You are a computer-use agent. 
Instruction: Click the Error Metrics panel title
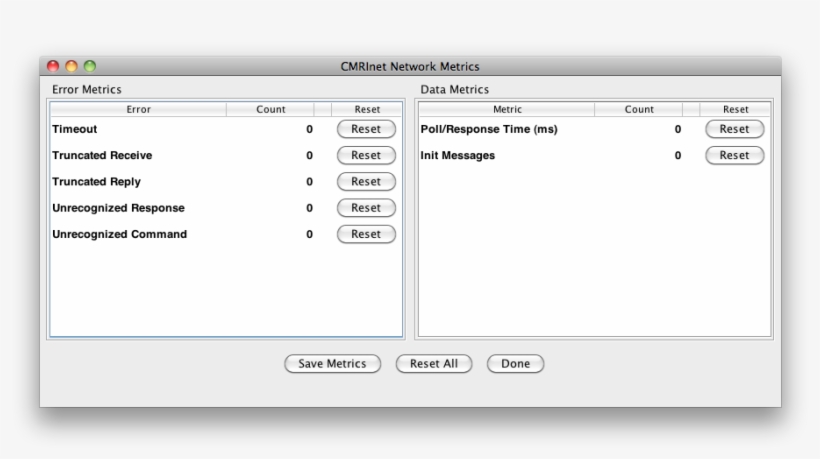pyautogui.click(x=87, y=89)
